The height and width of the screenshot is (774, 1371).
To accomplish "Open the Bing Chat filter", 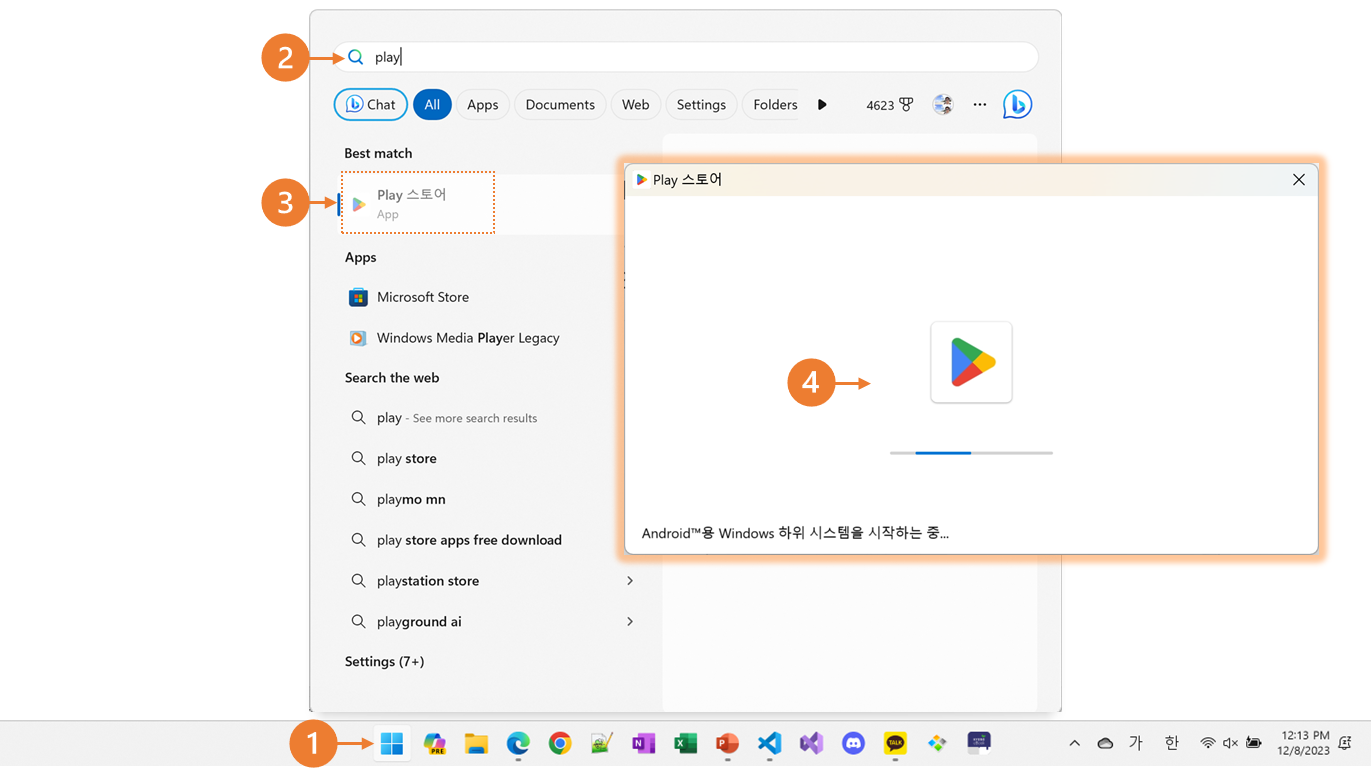I will pos(370,104).
